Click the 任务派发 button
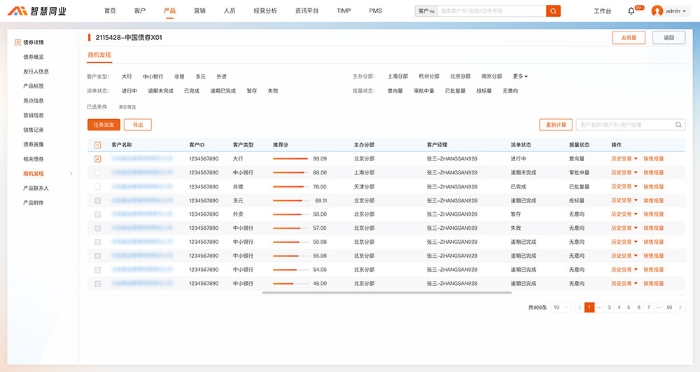700x372 pixels. [104, 125]
